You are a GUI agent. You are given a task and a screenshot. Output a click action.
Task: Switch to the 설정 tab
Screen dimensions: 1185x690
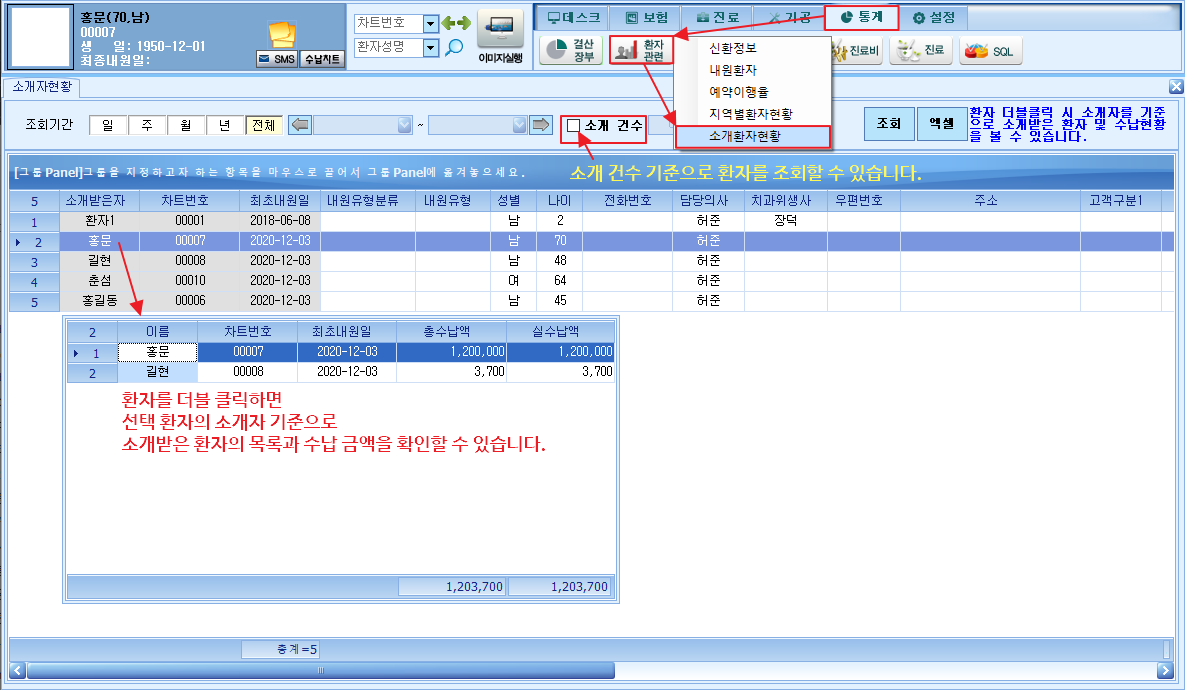(x=934, y=17)
